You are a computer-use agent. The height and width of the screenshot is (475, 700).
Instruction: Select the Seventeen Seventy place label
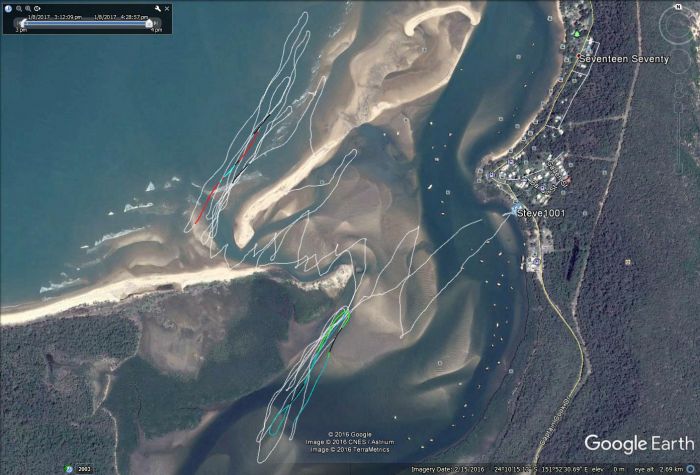(x=623, y=59)
